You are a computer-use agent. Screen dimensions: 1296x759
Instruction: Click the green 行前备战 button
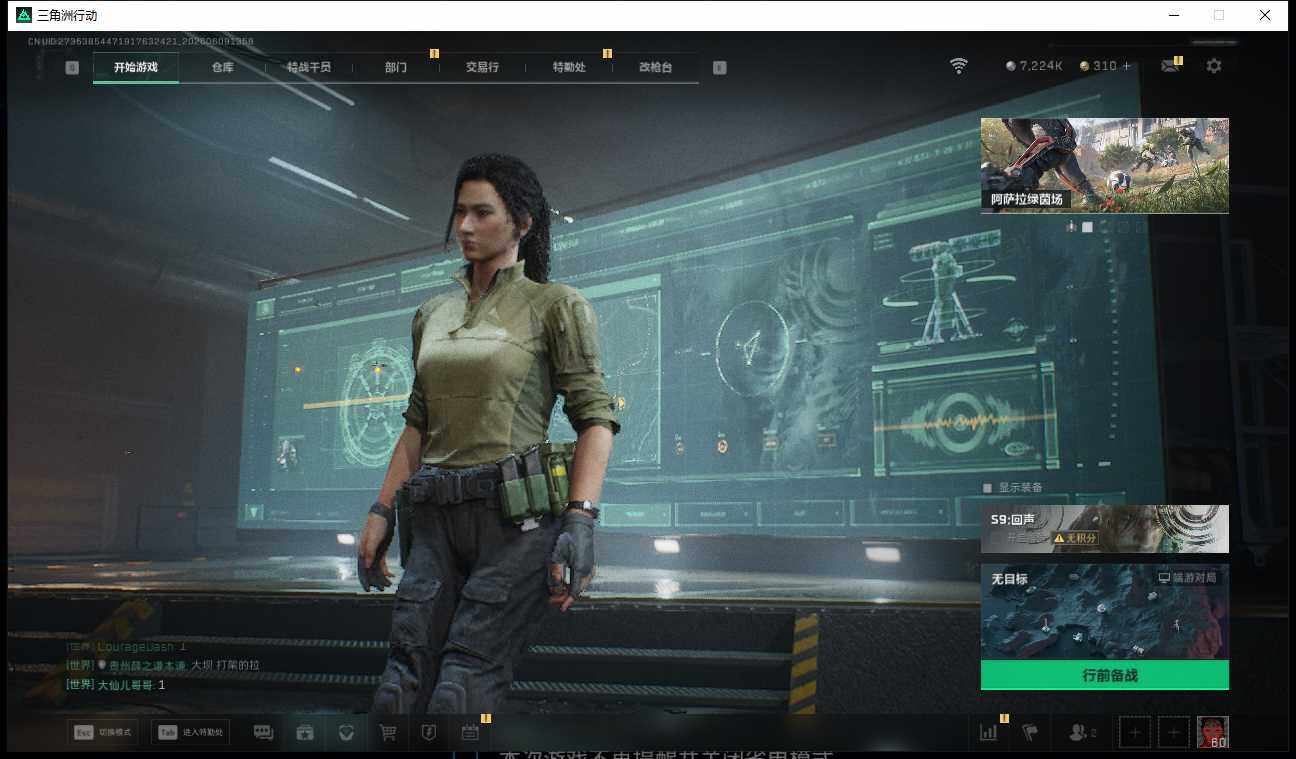point(1105,675)
